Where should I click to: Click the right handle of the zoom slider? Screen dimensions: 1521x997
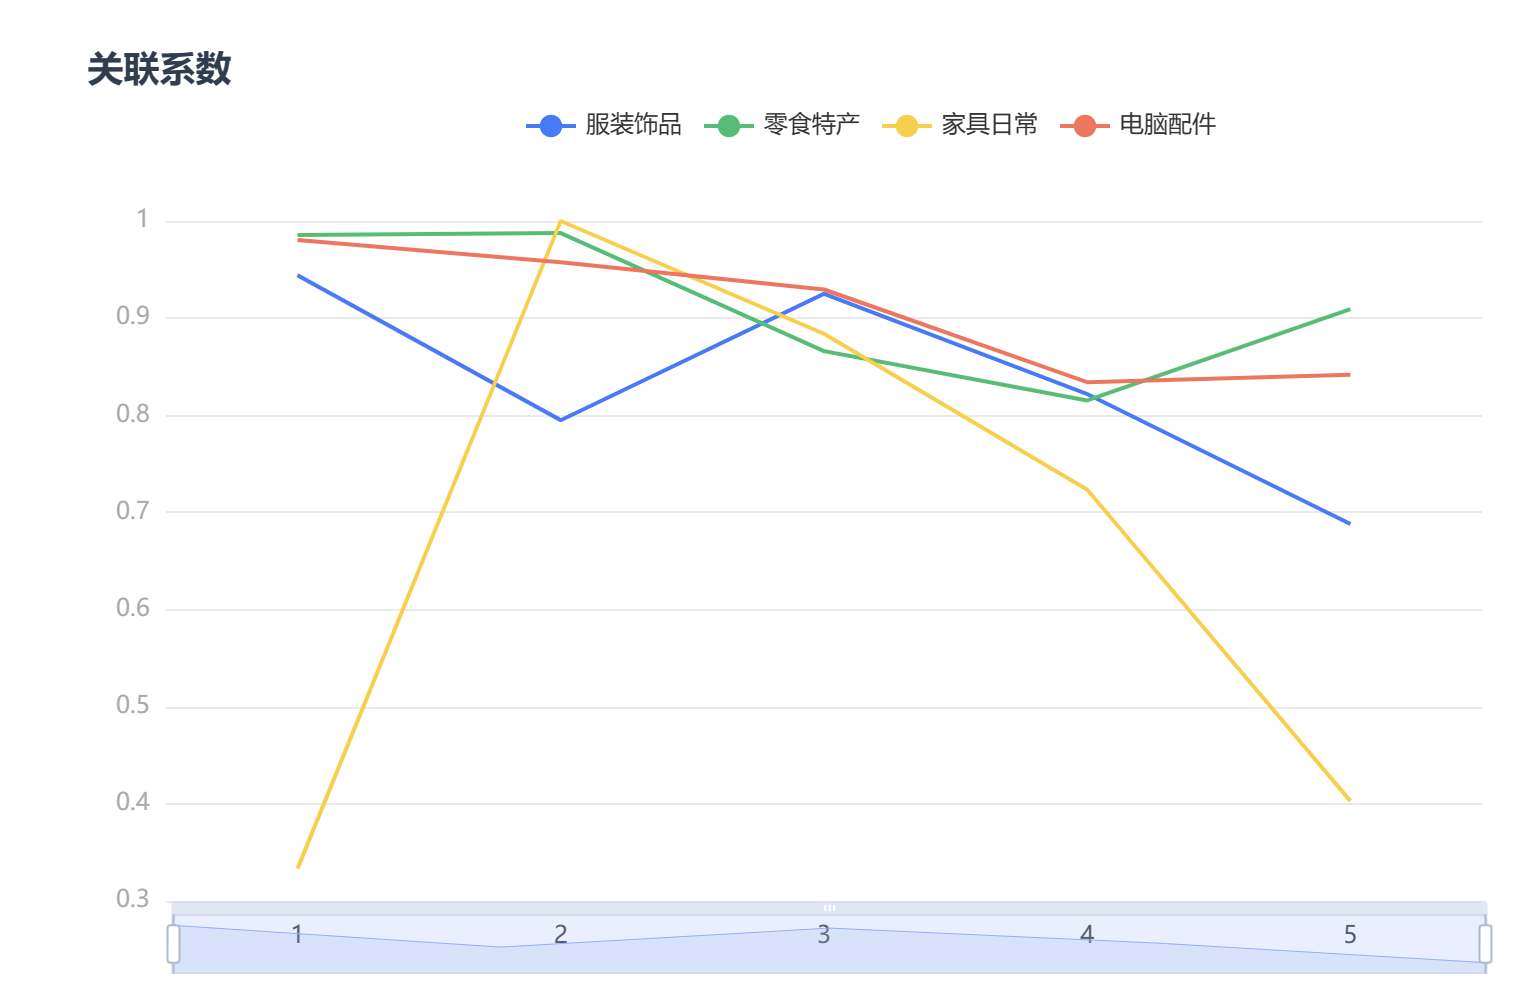(1485, 944)
